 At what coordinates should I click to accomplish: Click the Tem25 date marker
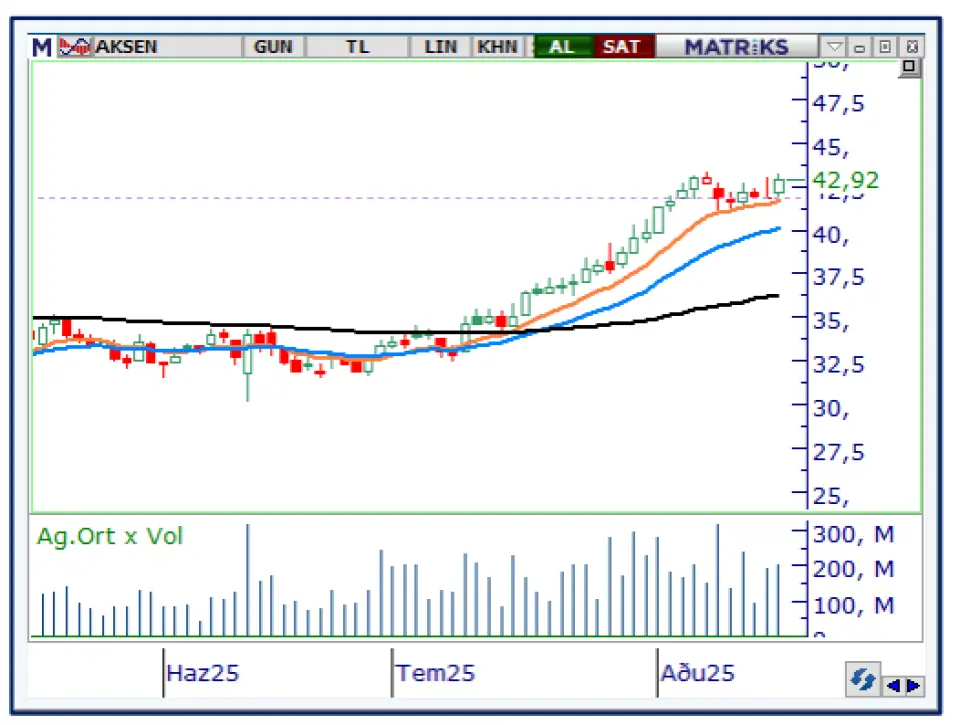[x=435, y=674]
